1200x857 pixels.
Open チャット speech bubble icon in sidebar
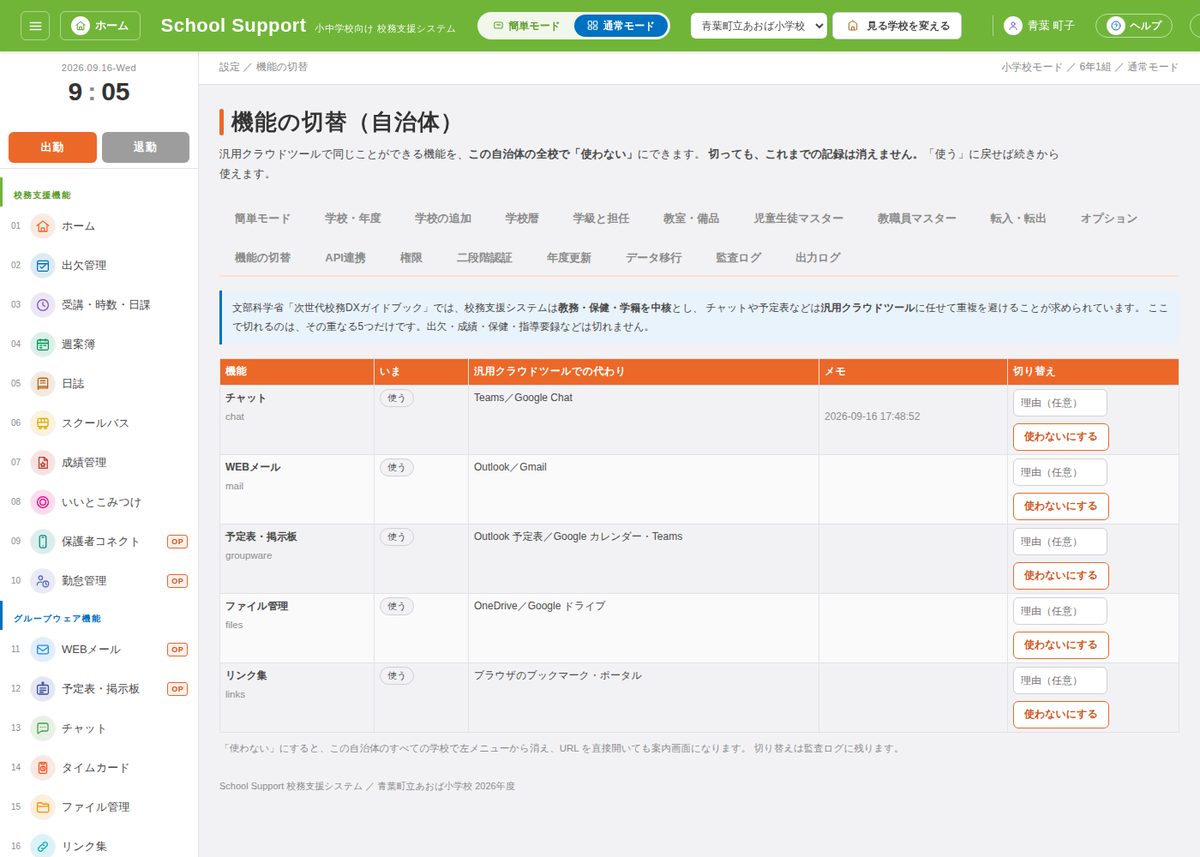pos(43,728)
